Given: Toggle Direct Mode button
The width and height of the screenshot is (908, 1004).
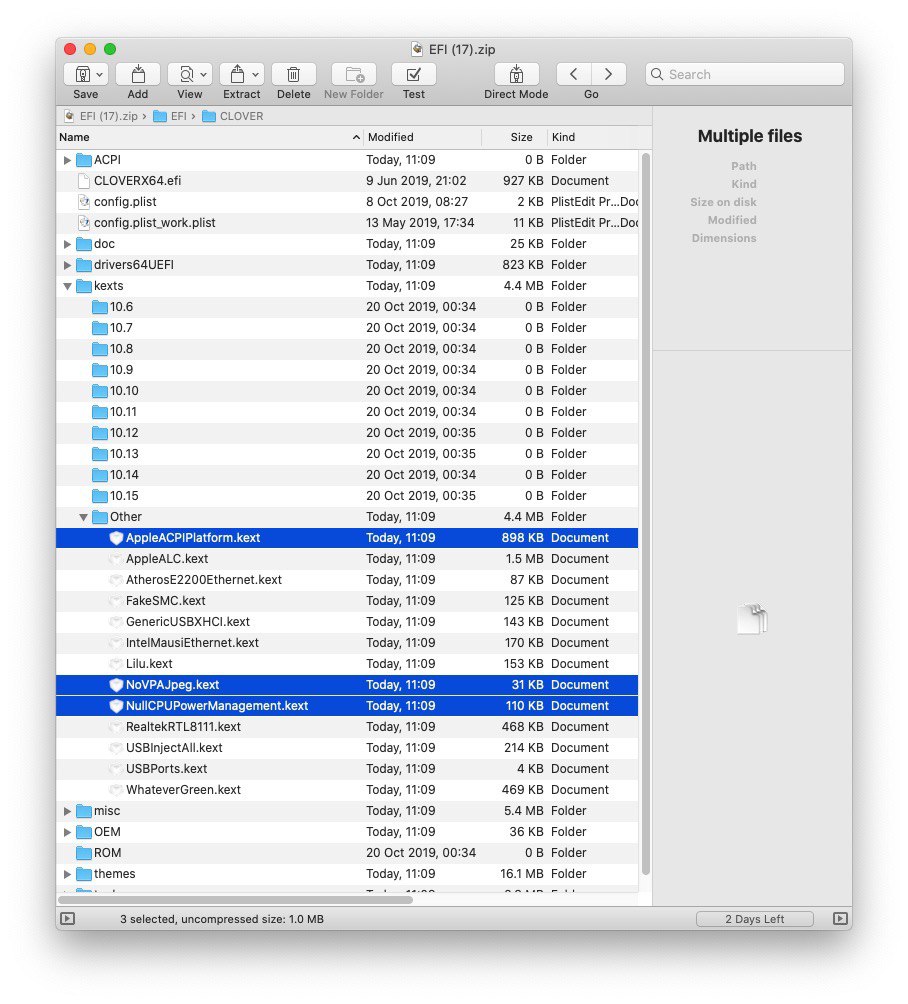Looking at the screenshot, I should tap(516, 74).
